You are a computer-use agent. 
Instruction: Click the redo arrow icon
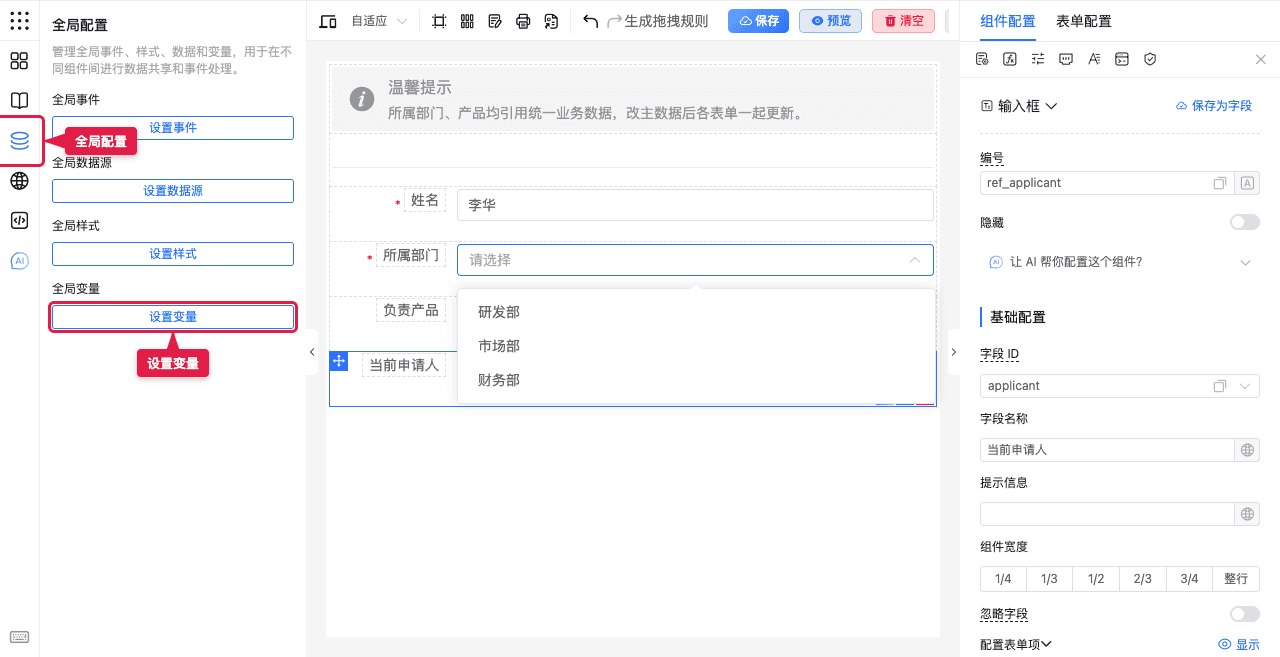pos(615,21)
